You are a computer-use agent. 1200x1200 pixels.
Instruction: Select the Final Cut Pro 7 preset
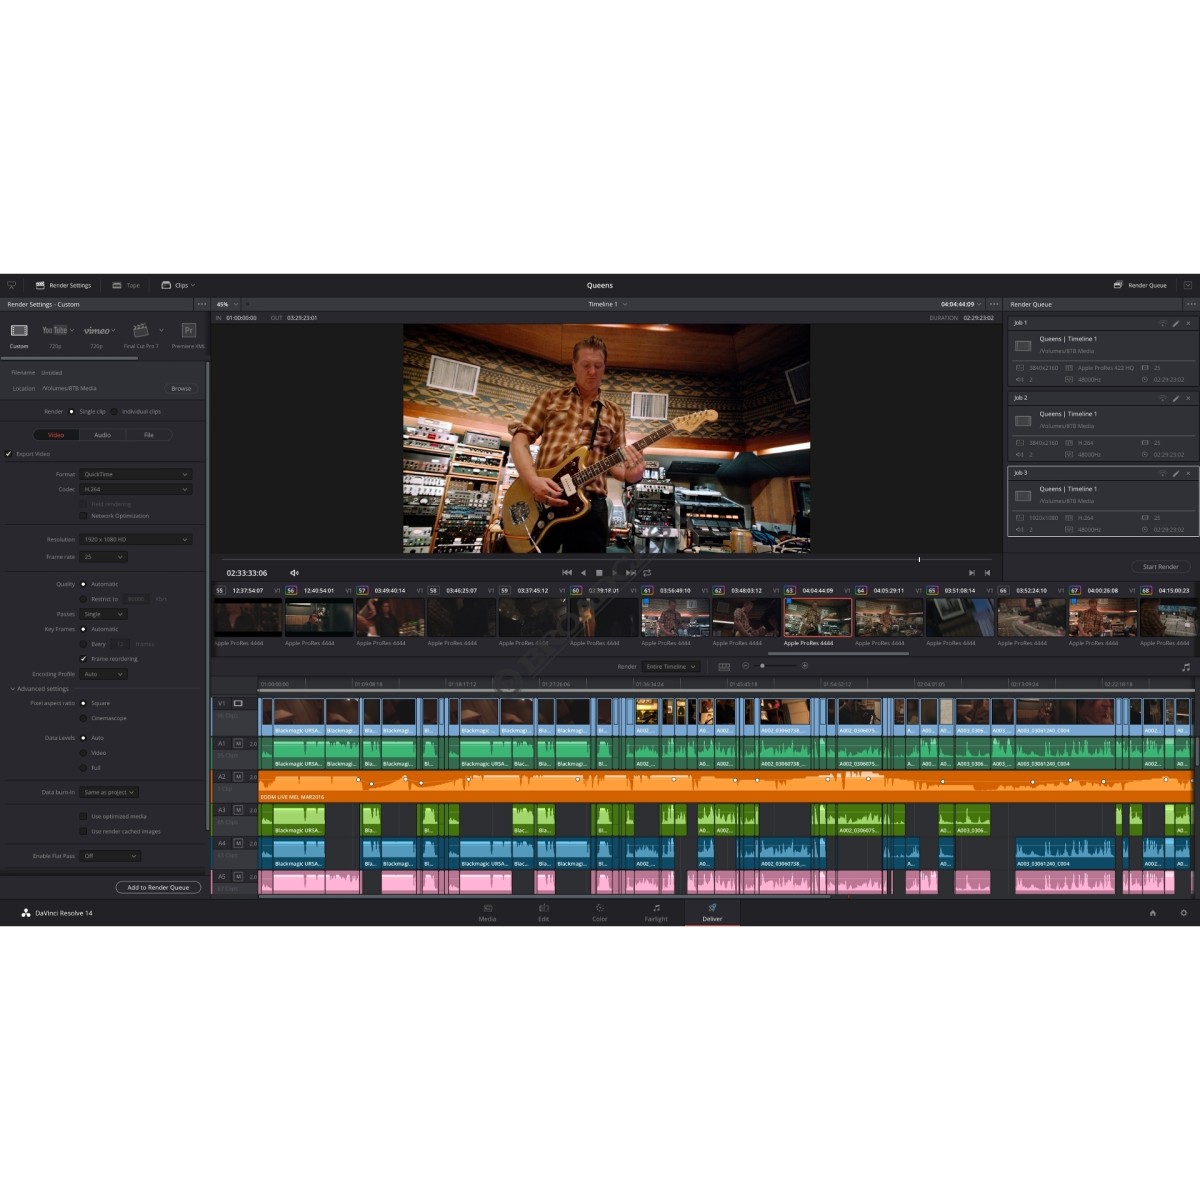(141, 332)
